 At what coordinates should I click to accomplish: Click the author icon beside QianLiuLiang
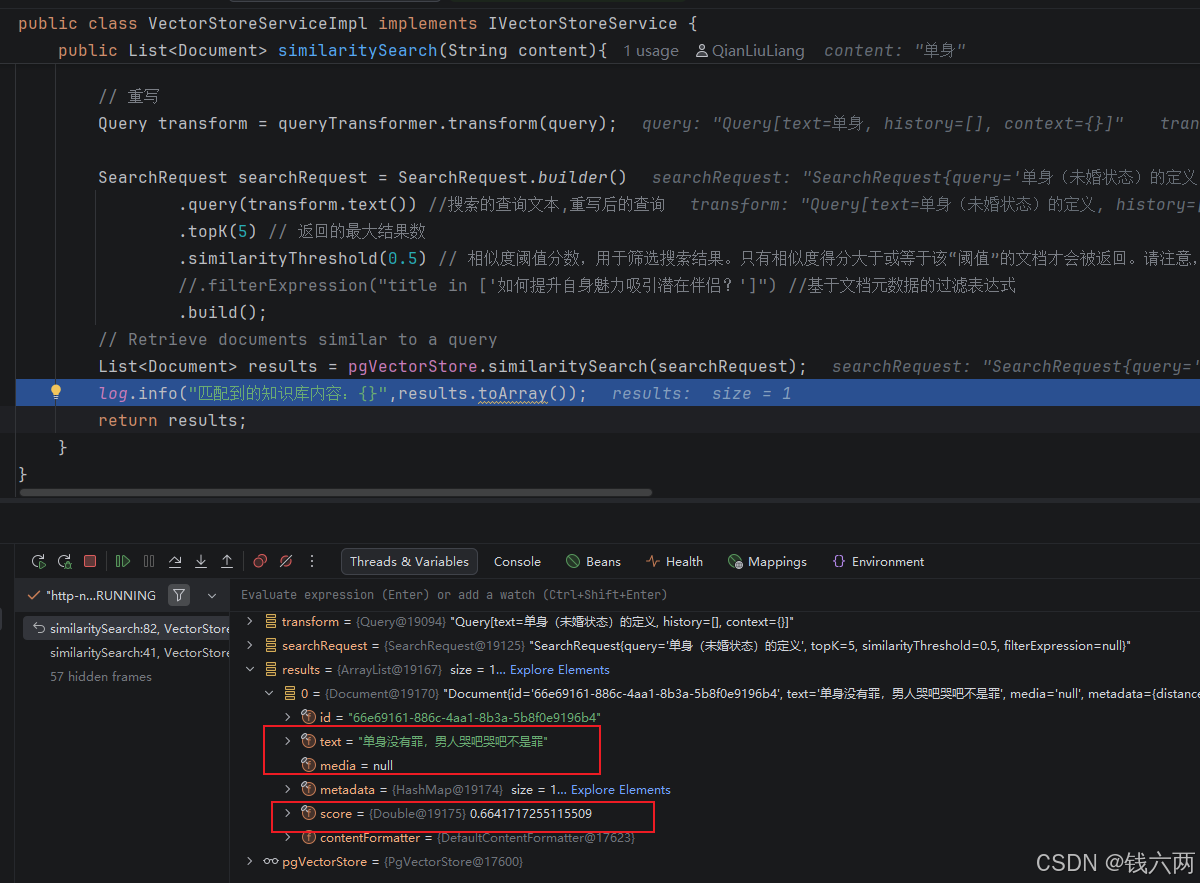tap(702, 50)
